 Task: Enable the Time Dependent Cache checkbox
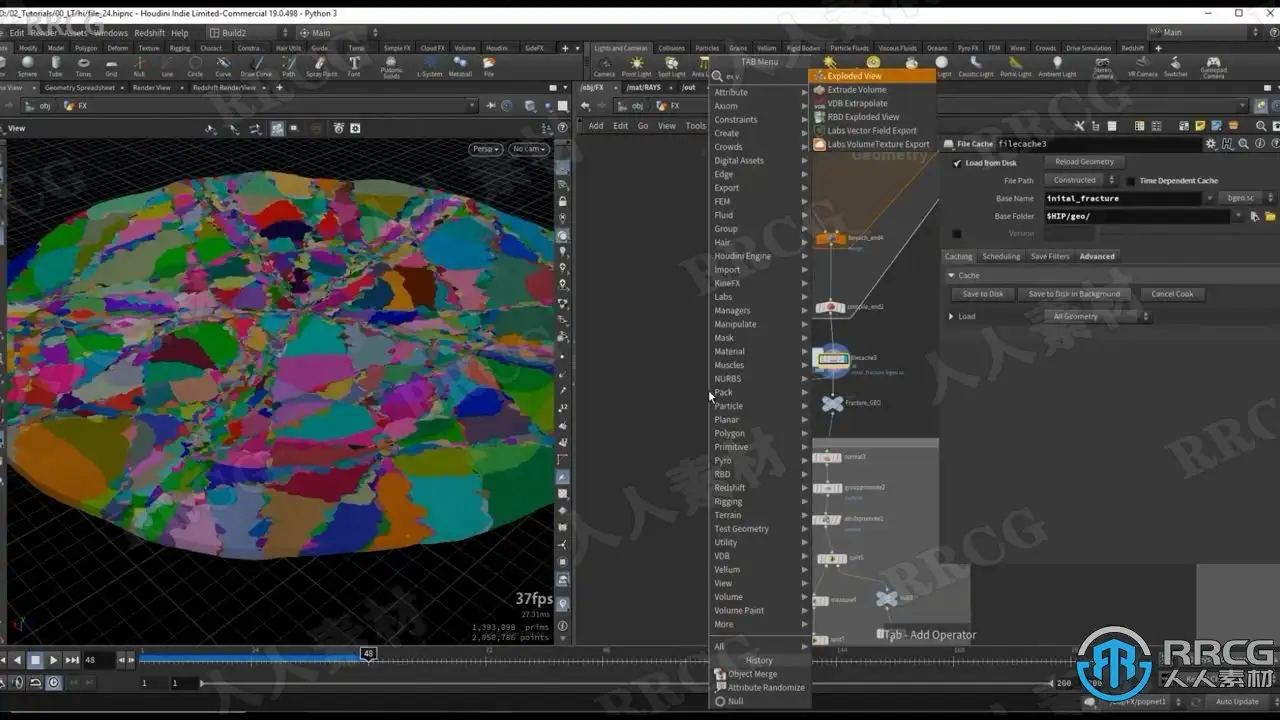[x=1130, y=181]
